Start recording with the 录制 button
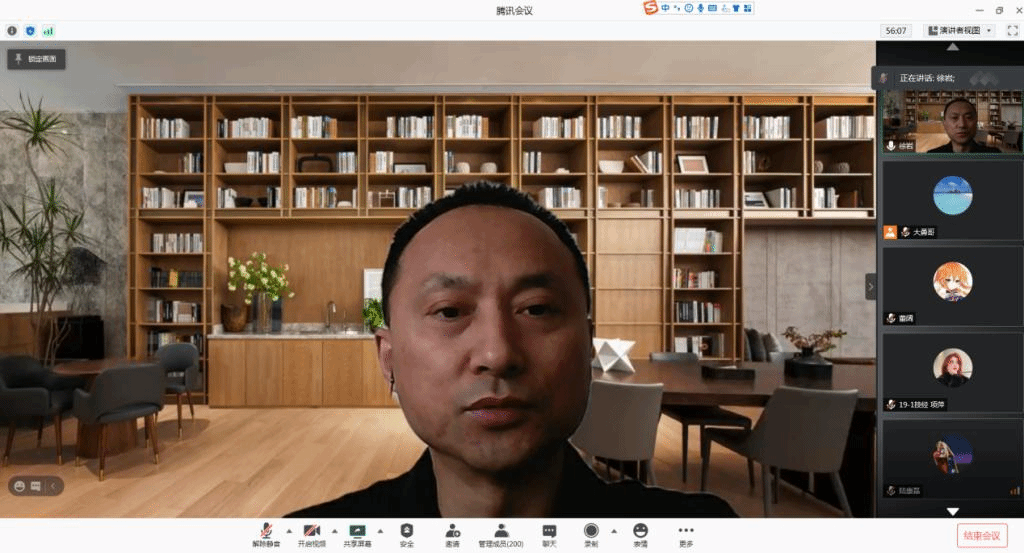The image size is (1024, 553). [x=591, y=534]
